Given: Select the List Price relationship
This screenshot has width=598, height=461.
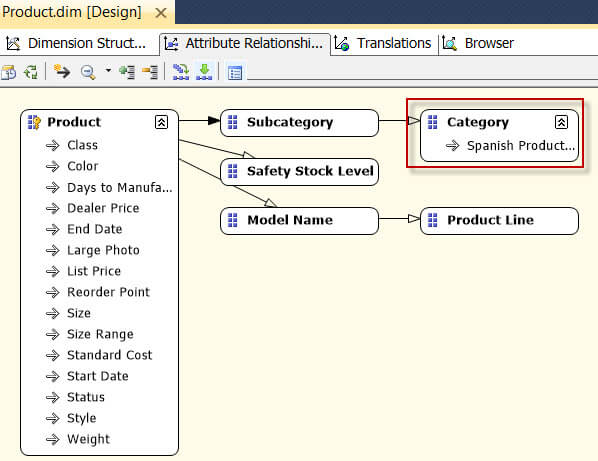Looking at the screenshot, I should click(94, 271).
